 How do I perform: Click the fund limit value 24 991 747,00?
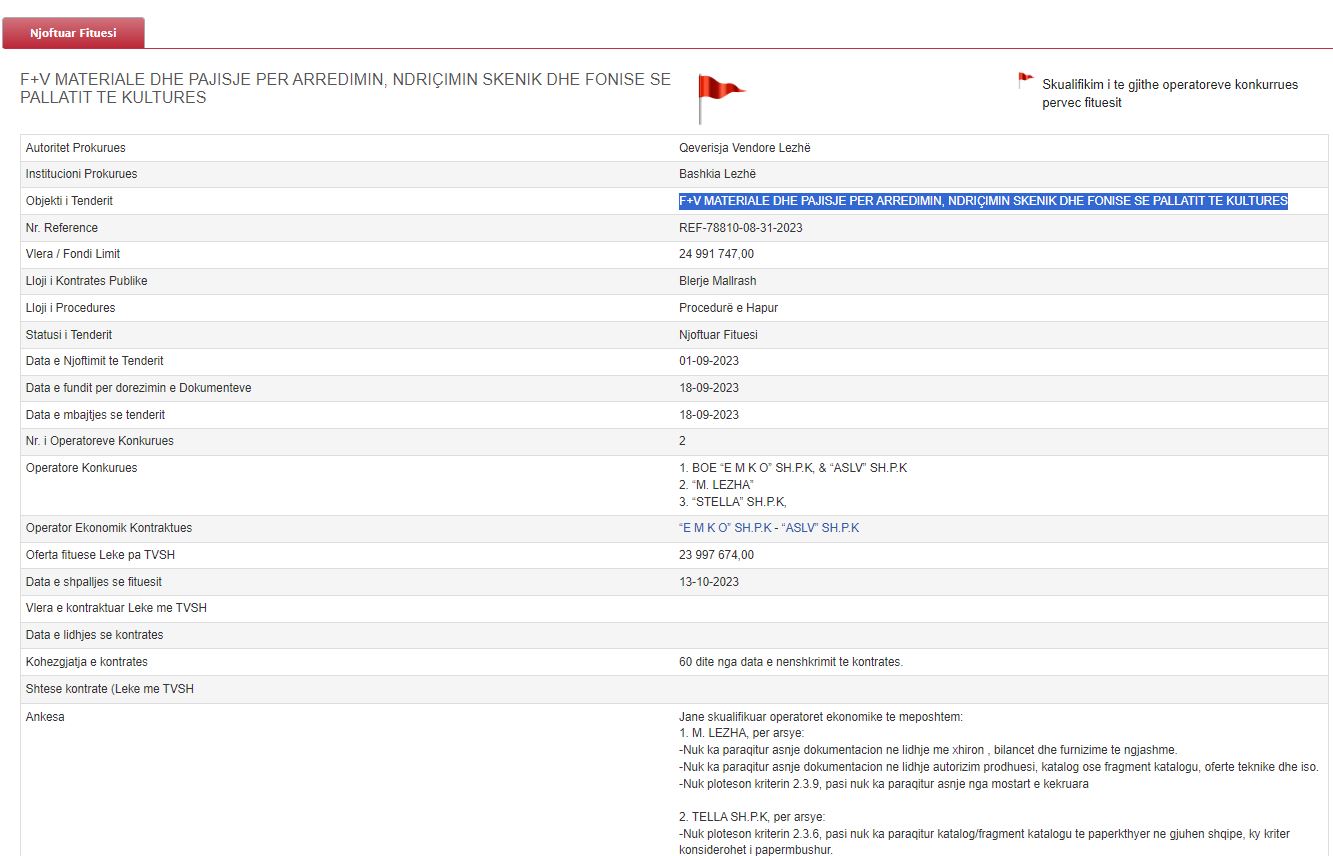coord(716,254)
